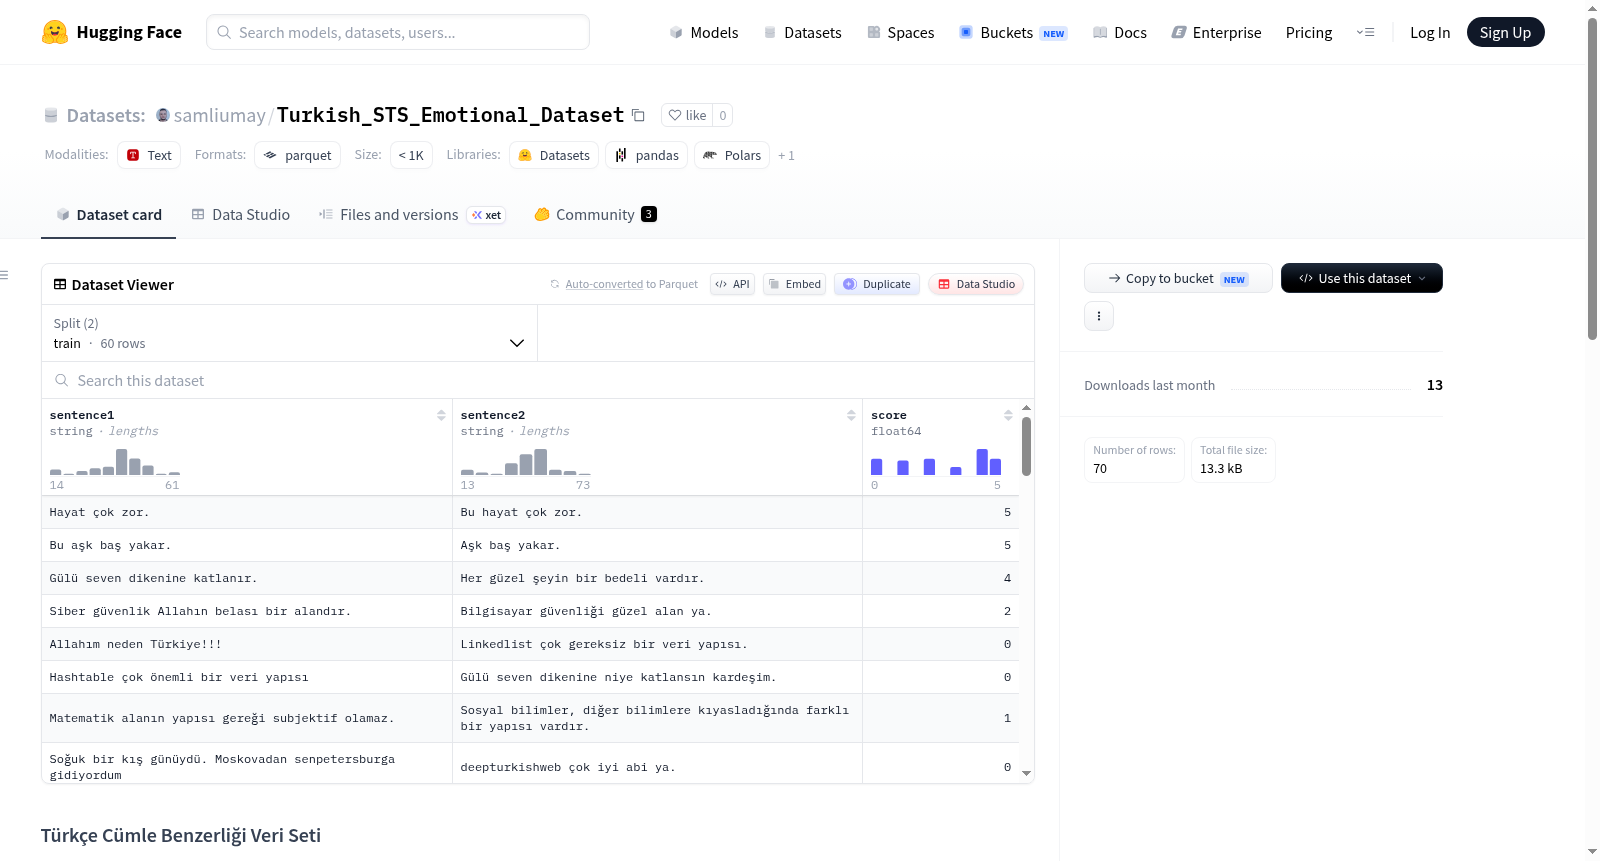Screen dimensions: 1600x861
Task: Open the Use this dataset dropdown
Action: click(x=1362, y=278)
